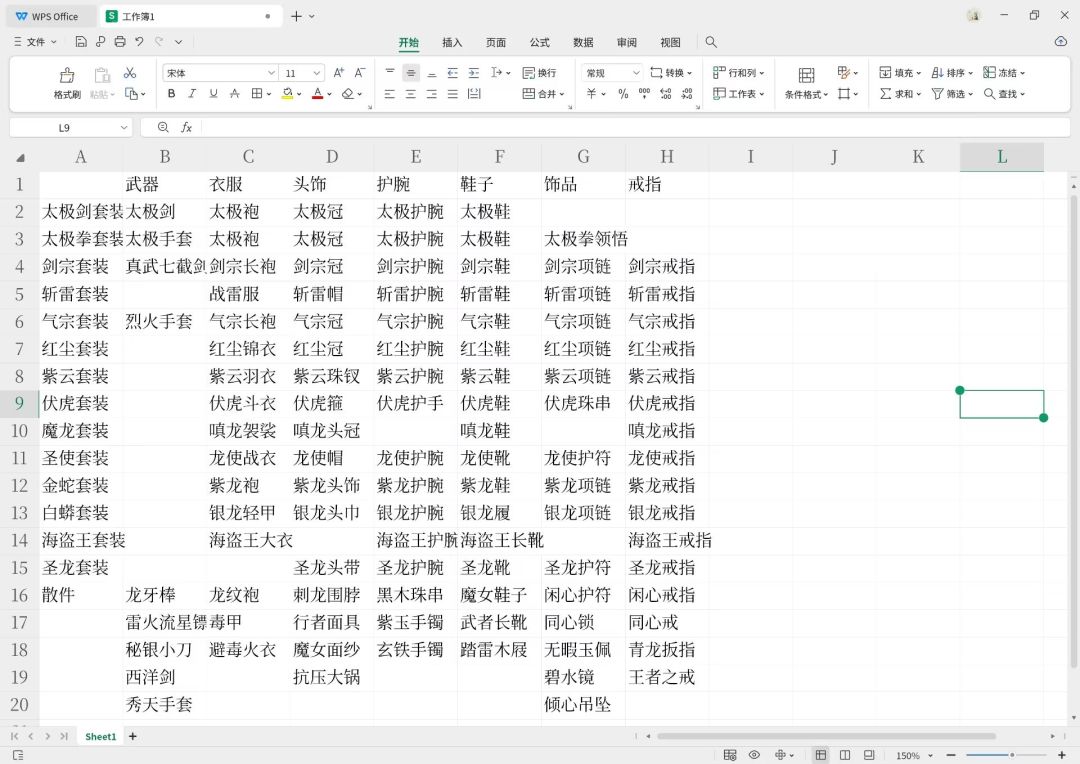This screenshot has width=1080, height=764.
Task: Click the 填充 fill button
Action: tap(900, 72)
